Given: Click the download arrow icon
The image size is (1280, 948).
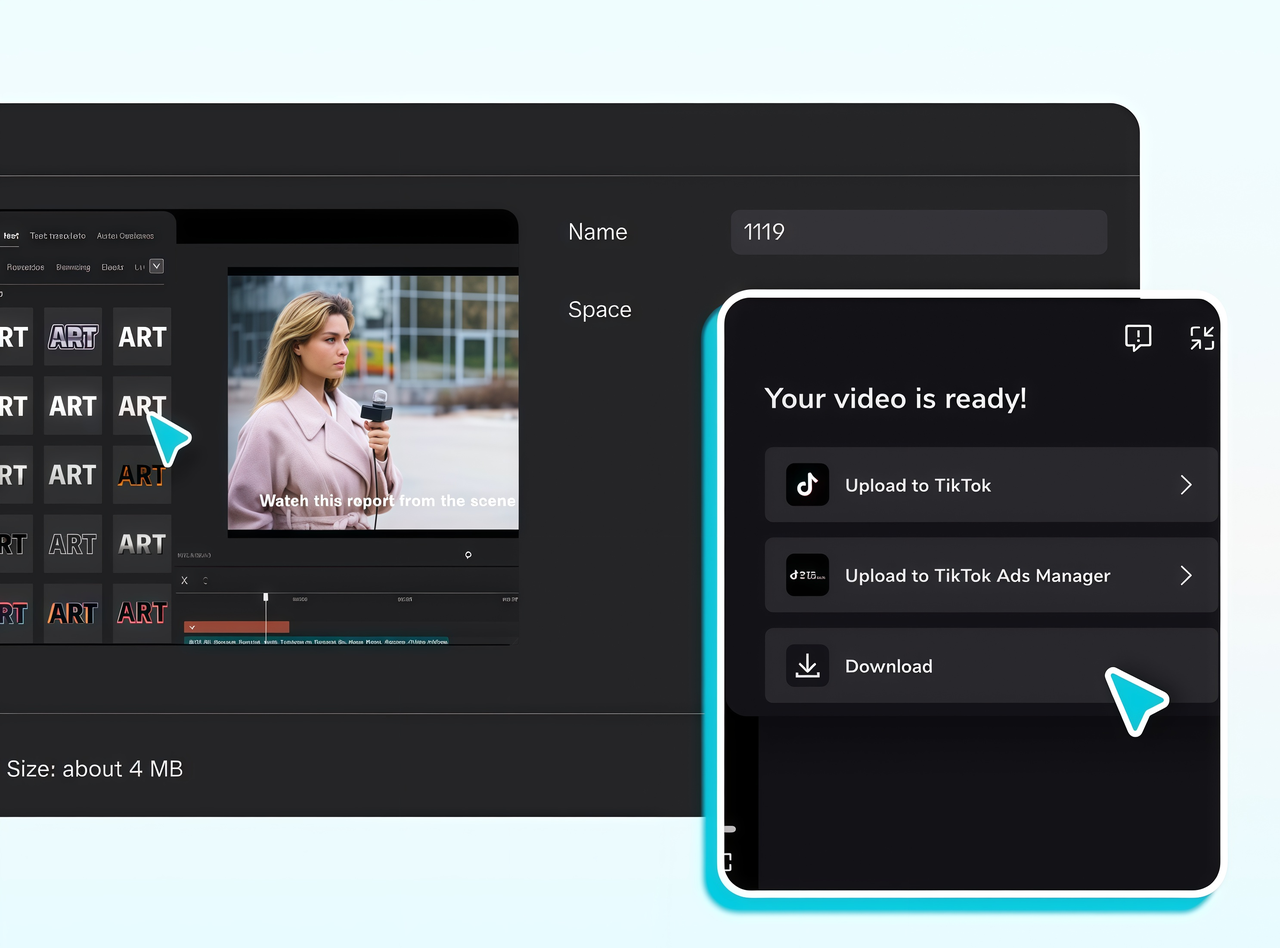Looking at the screenshot, I should click(807, 666).
